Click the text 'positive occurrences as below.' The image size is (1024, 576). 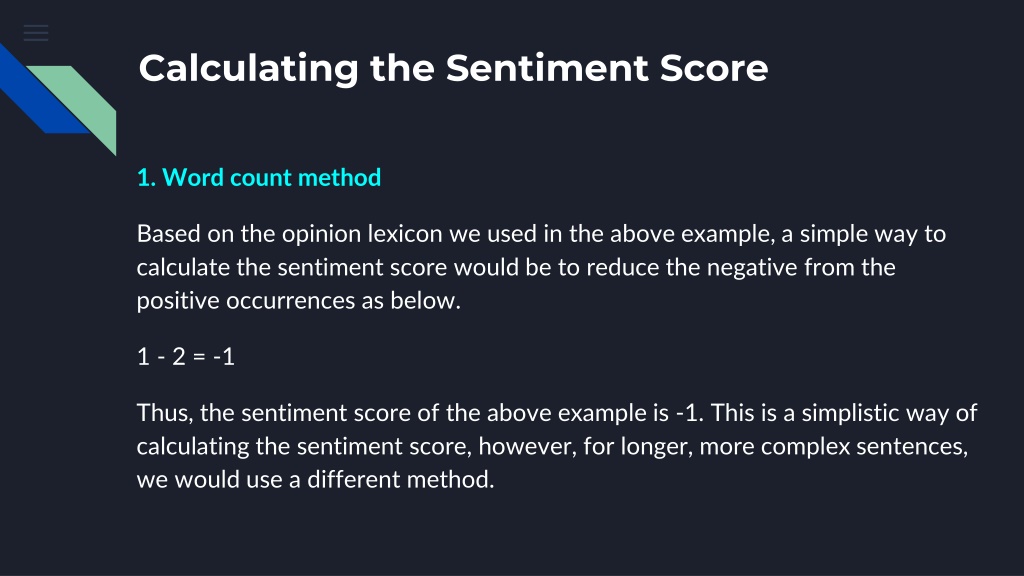(x=298, y=300)
